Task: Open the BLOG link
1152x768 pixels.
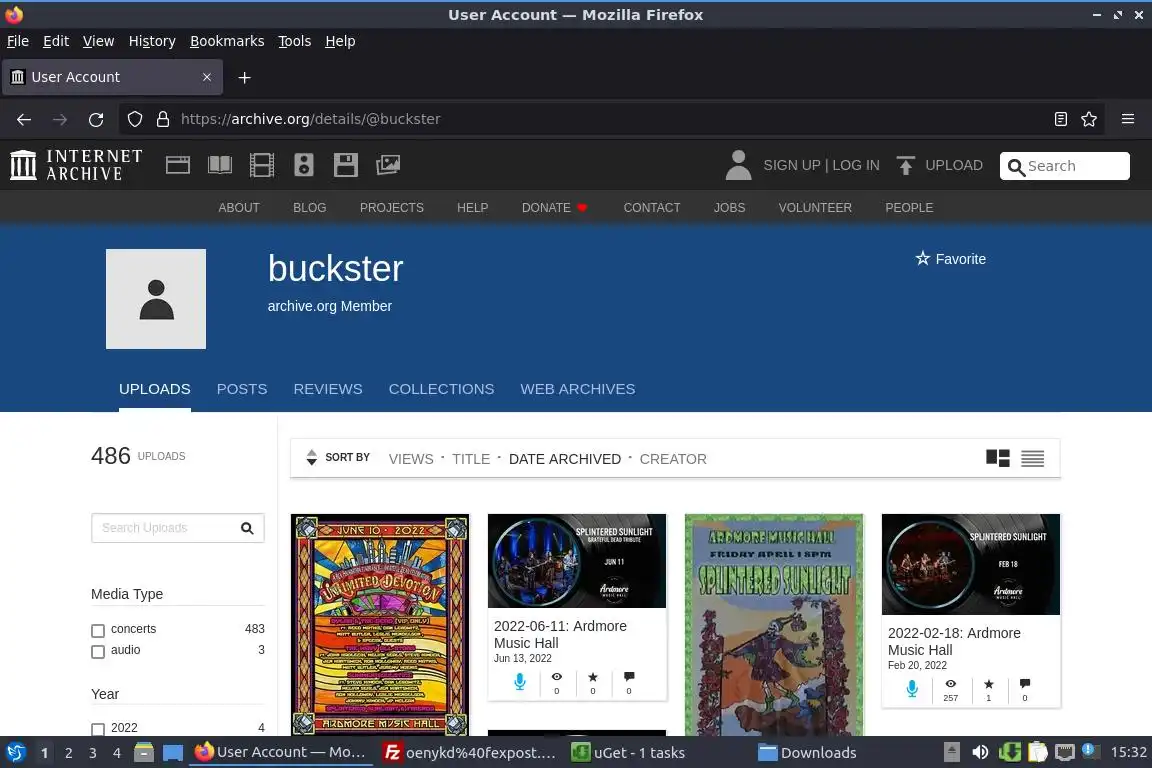Action: pyautogui.click(x=309, y=208)
